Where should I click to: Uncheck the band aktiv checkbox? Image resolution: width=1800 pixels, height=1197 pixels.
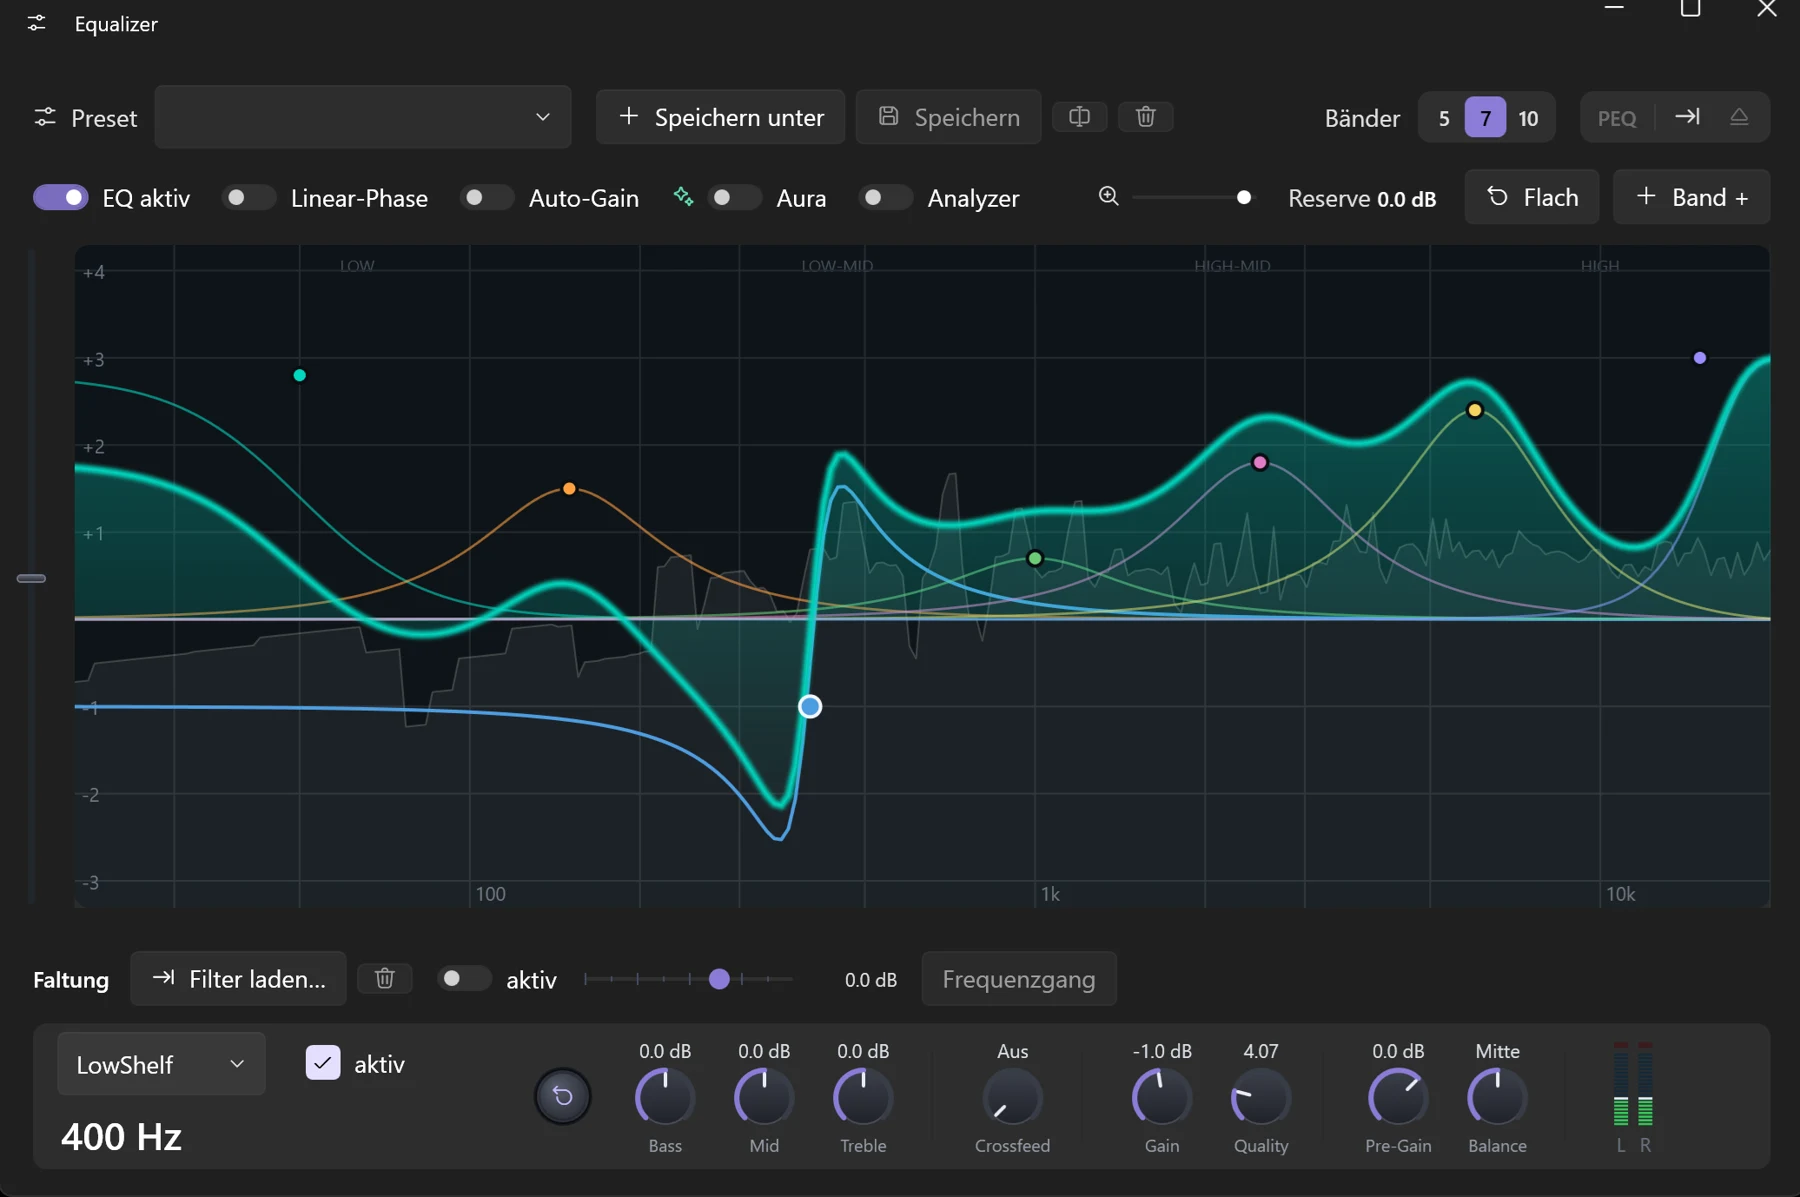tap(323, 1063)
